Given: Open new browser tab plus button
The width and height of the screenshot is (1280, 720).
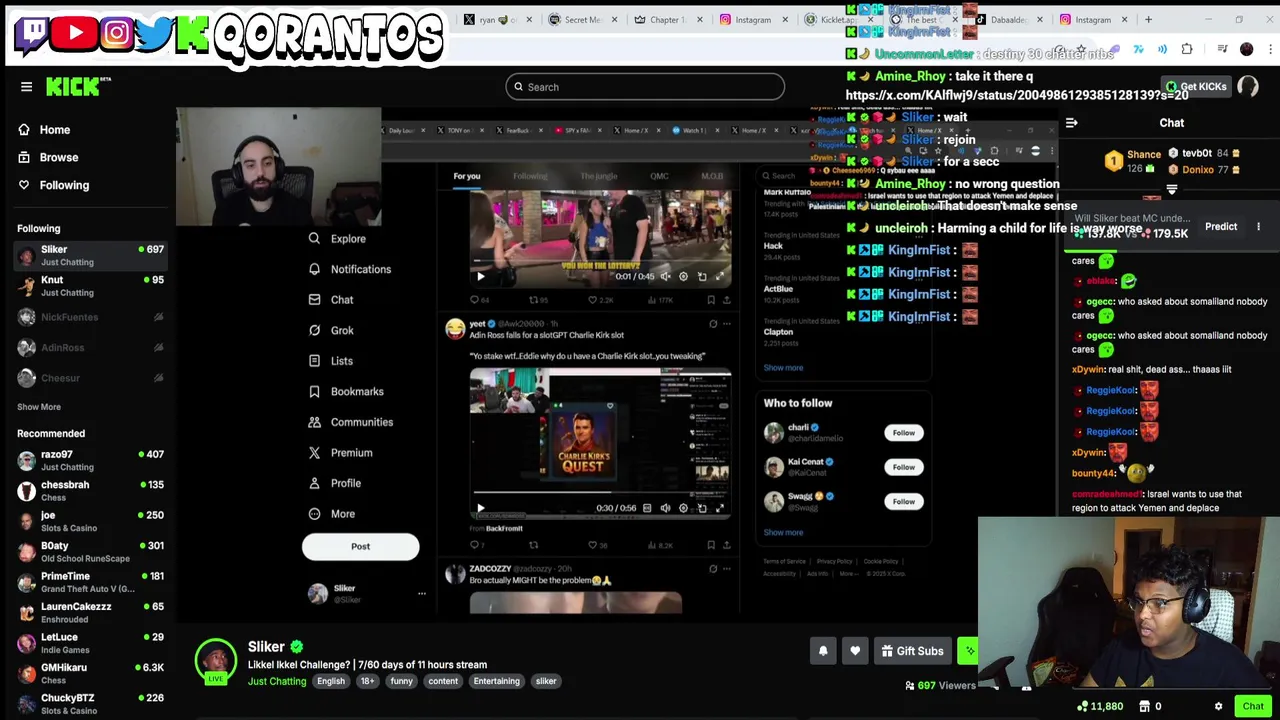Looking at the screenshot, I should [1148, 19].
